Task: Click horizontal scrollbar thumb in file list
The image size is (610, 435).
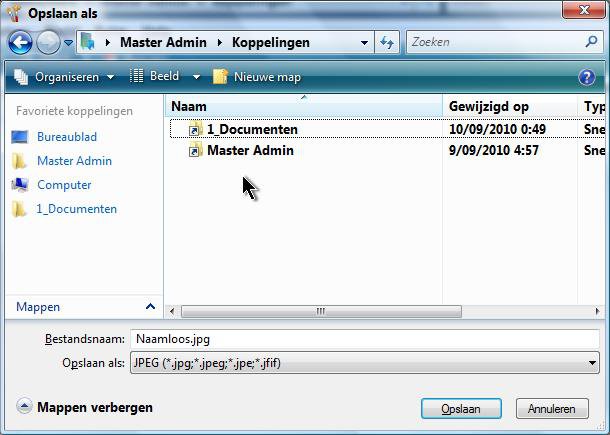Action: point(321,311)
